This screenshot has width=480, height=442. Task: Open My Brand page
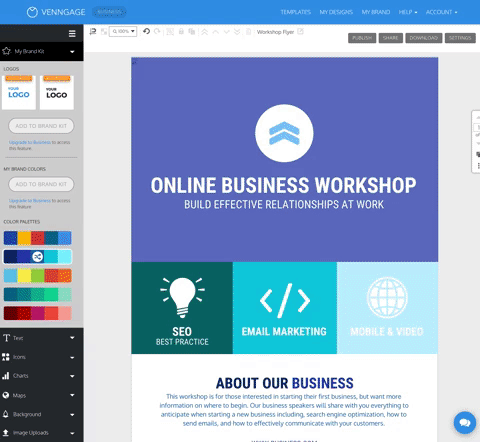pos(376,12)
